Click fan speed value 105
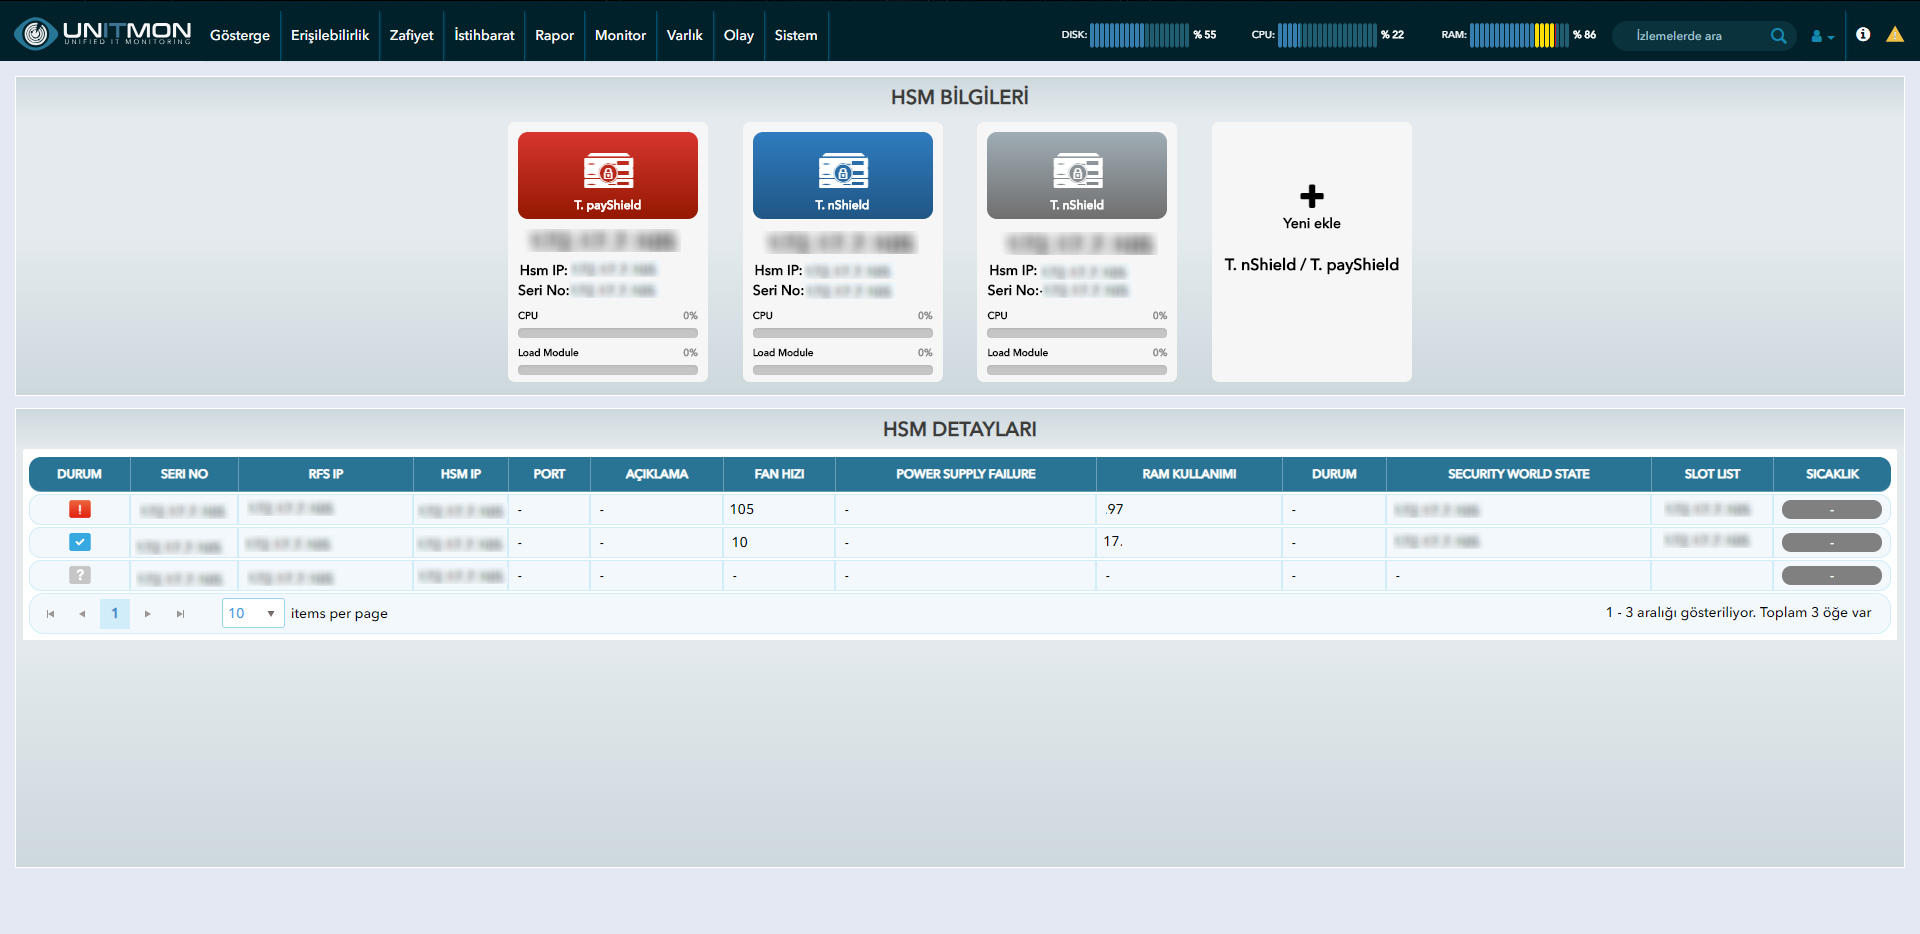Screen dimensions: 1920x934 [x=742, y=509]
